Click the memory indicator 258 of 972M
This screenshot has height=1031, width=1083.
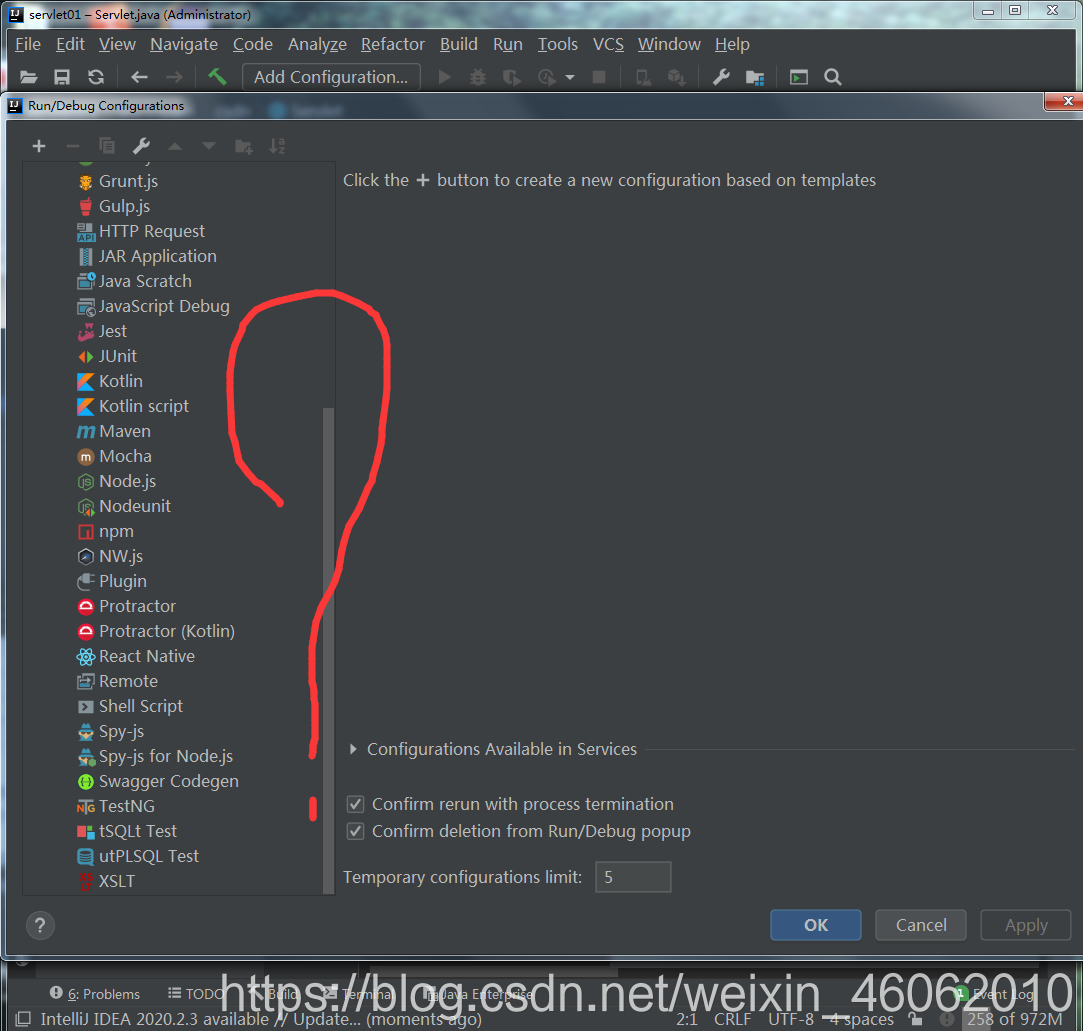click(1014, 1019)
